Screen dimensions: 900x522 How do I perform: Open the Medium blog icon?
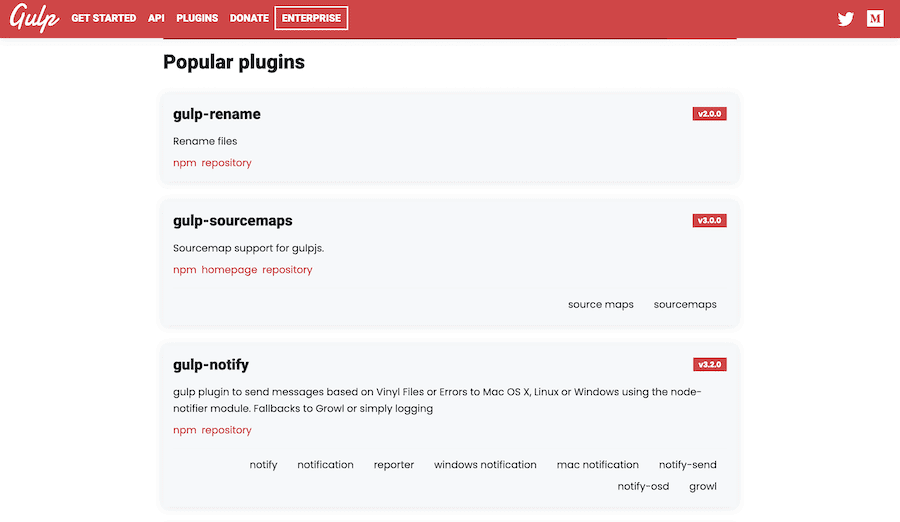875,18
